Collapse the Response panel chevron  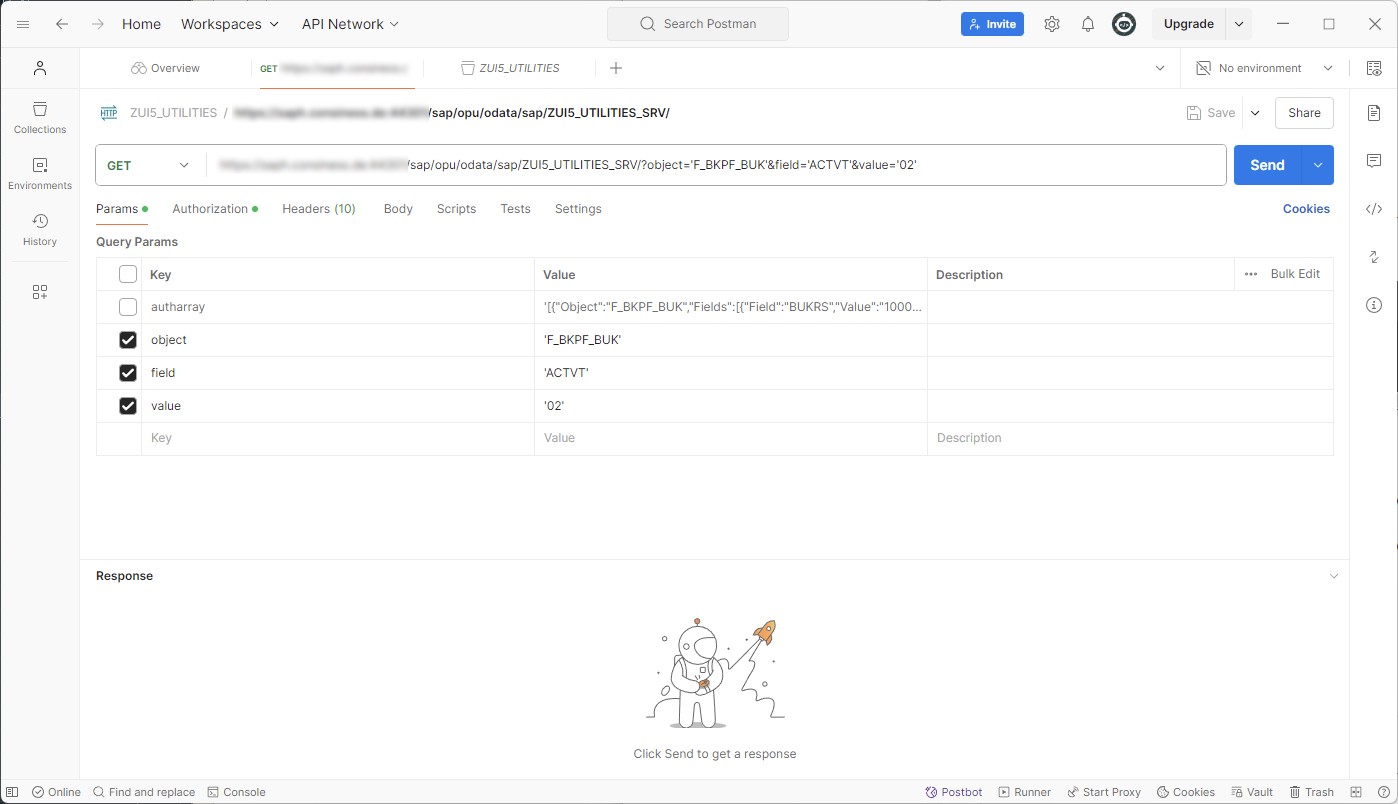coord(1333,576)
